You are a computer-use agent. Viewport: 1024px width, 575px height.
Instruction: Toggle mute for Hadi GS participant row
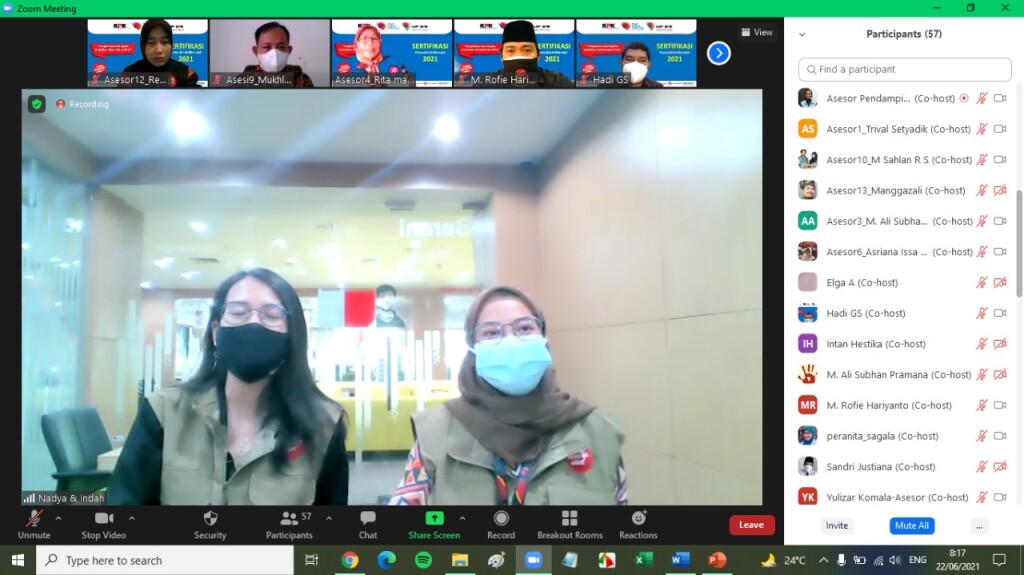tap(982, 313)
